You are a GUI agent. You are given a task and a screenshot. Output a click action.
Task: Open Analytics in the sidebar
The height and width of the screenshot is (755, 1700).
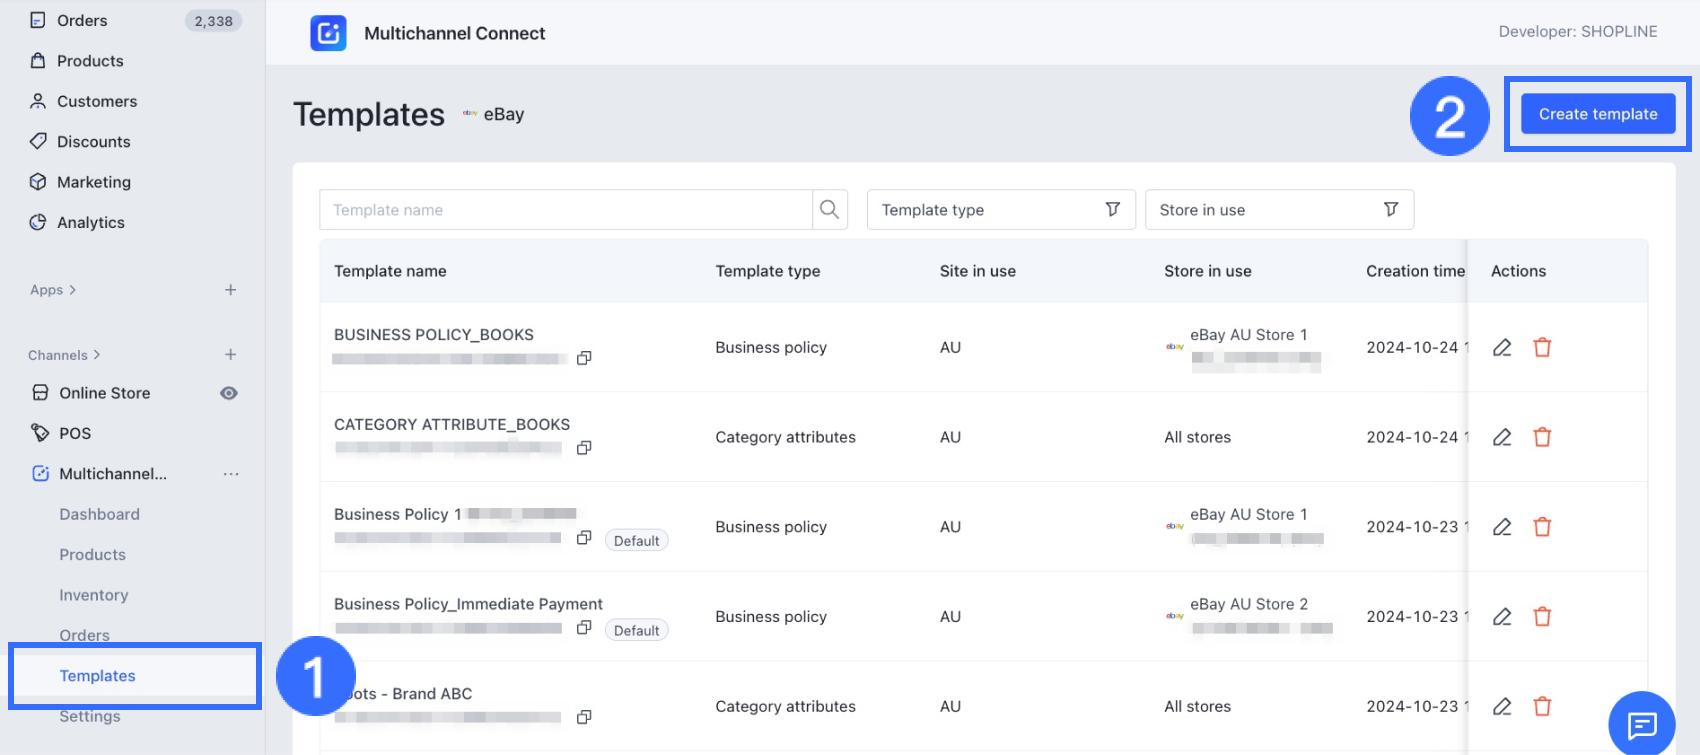[90, 222]
